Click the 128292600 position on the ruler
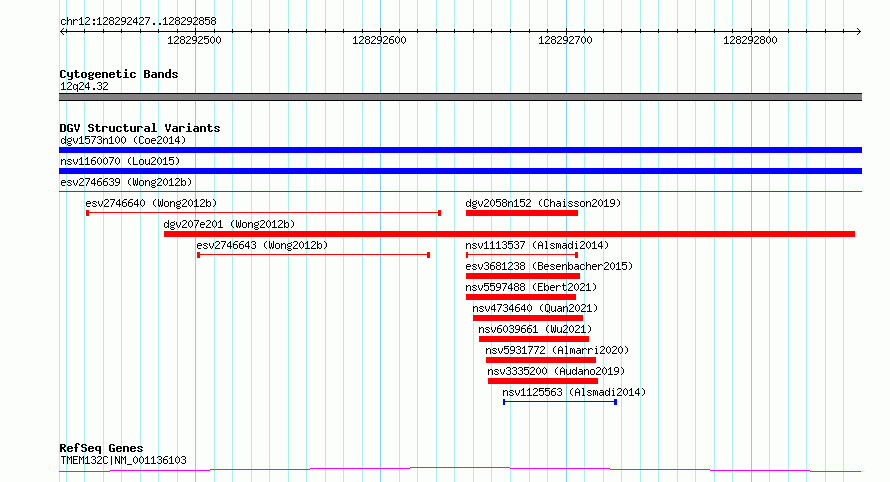Screen dimensions: 890x482 (x=380, y=41)
